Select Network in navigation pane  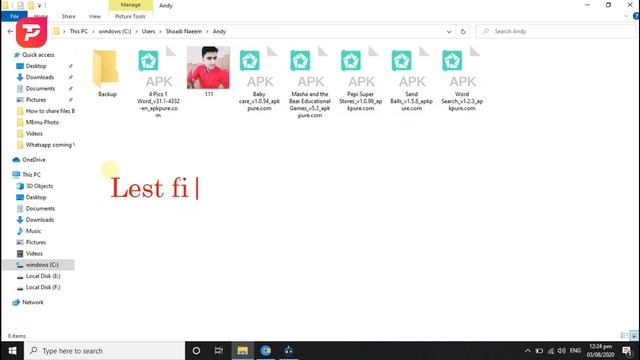coord(33,302)
